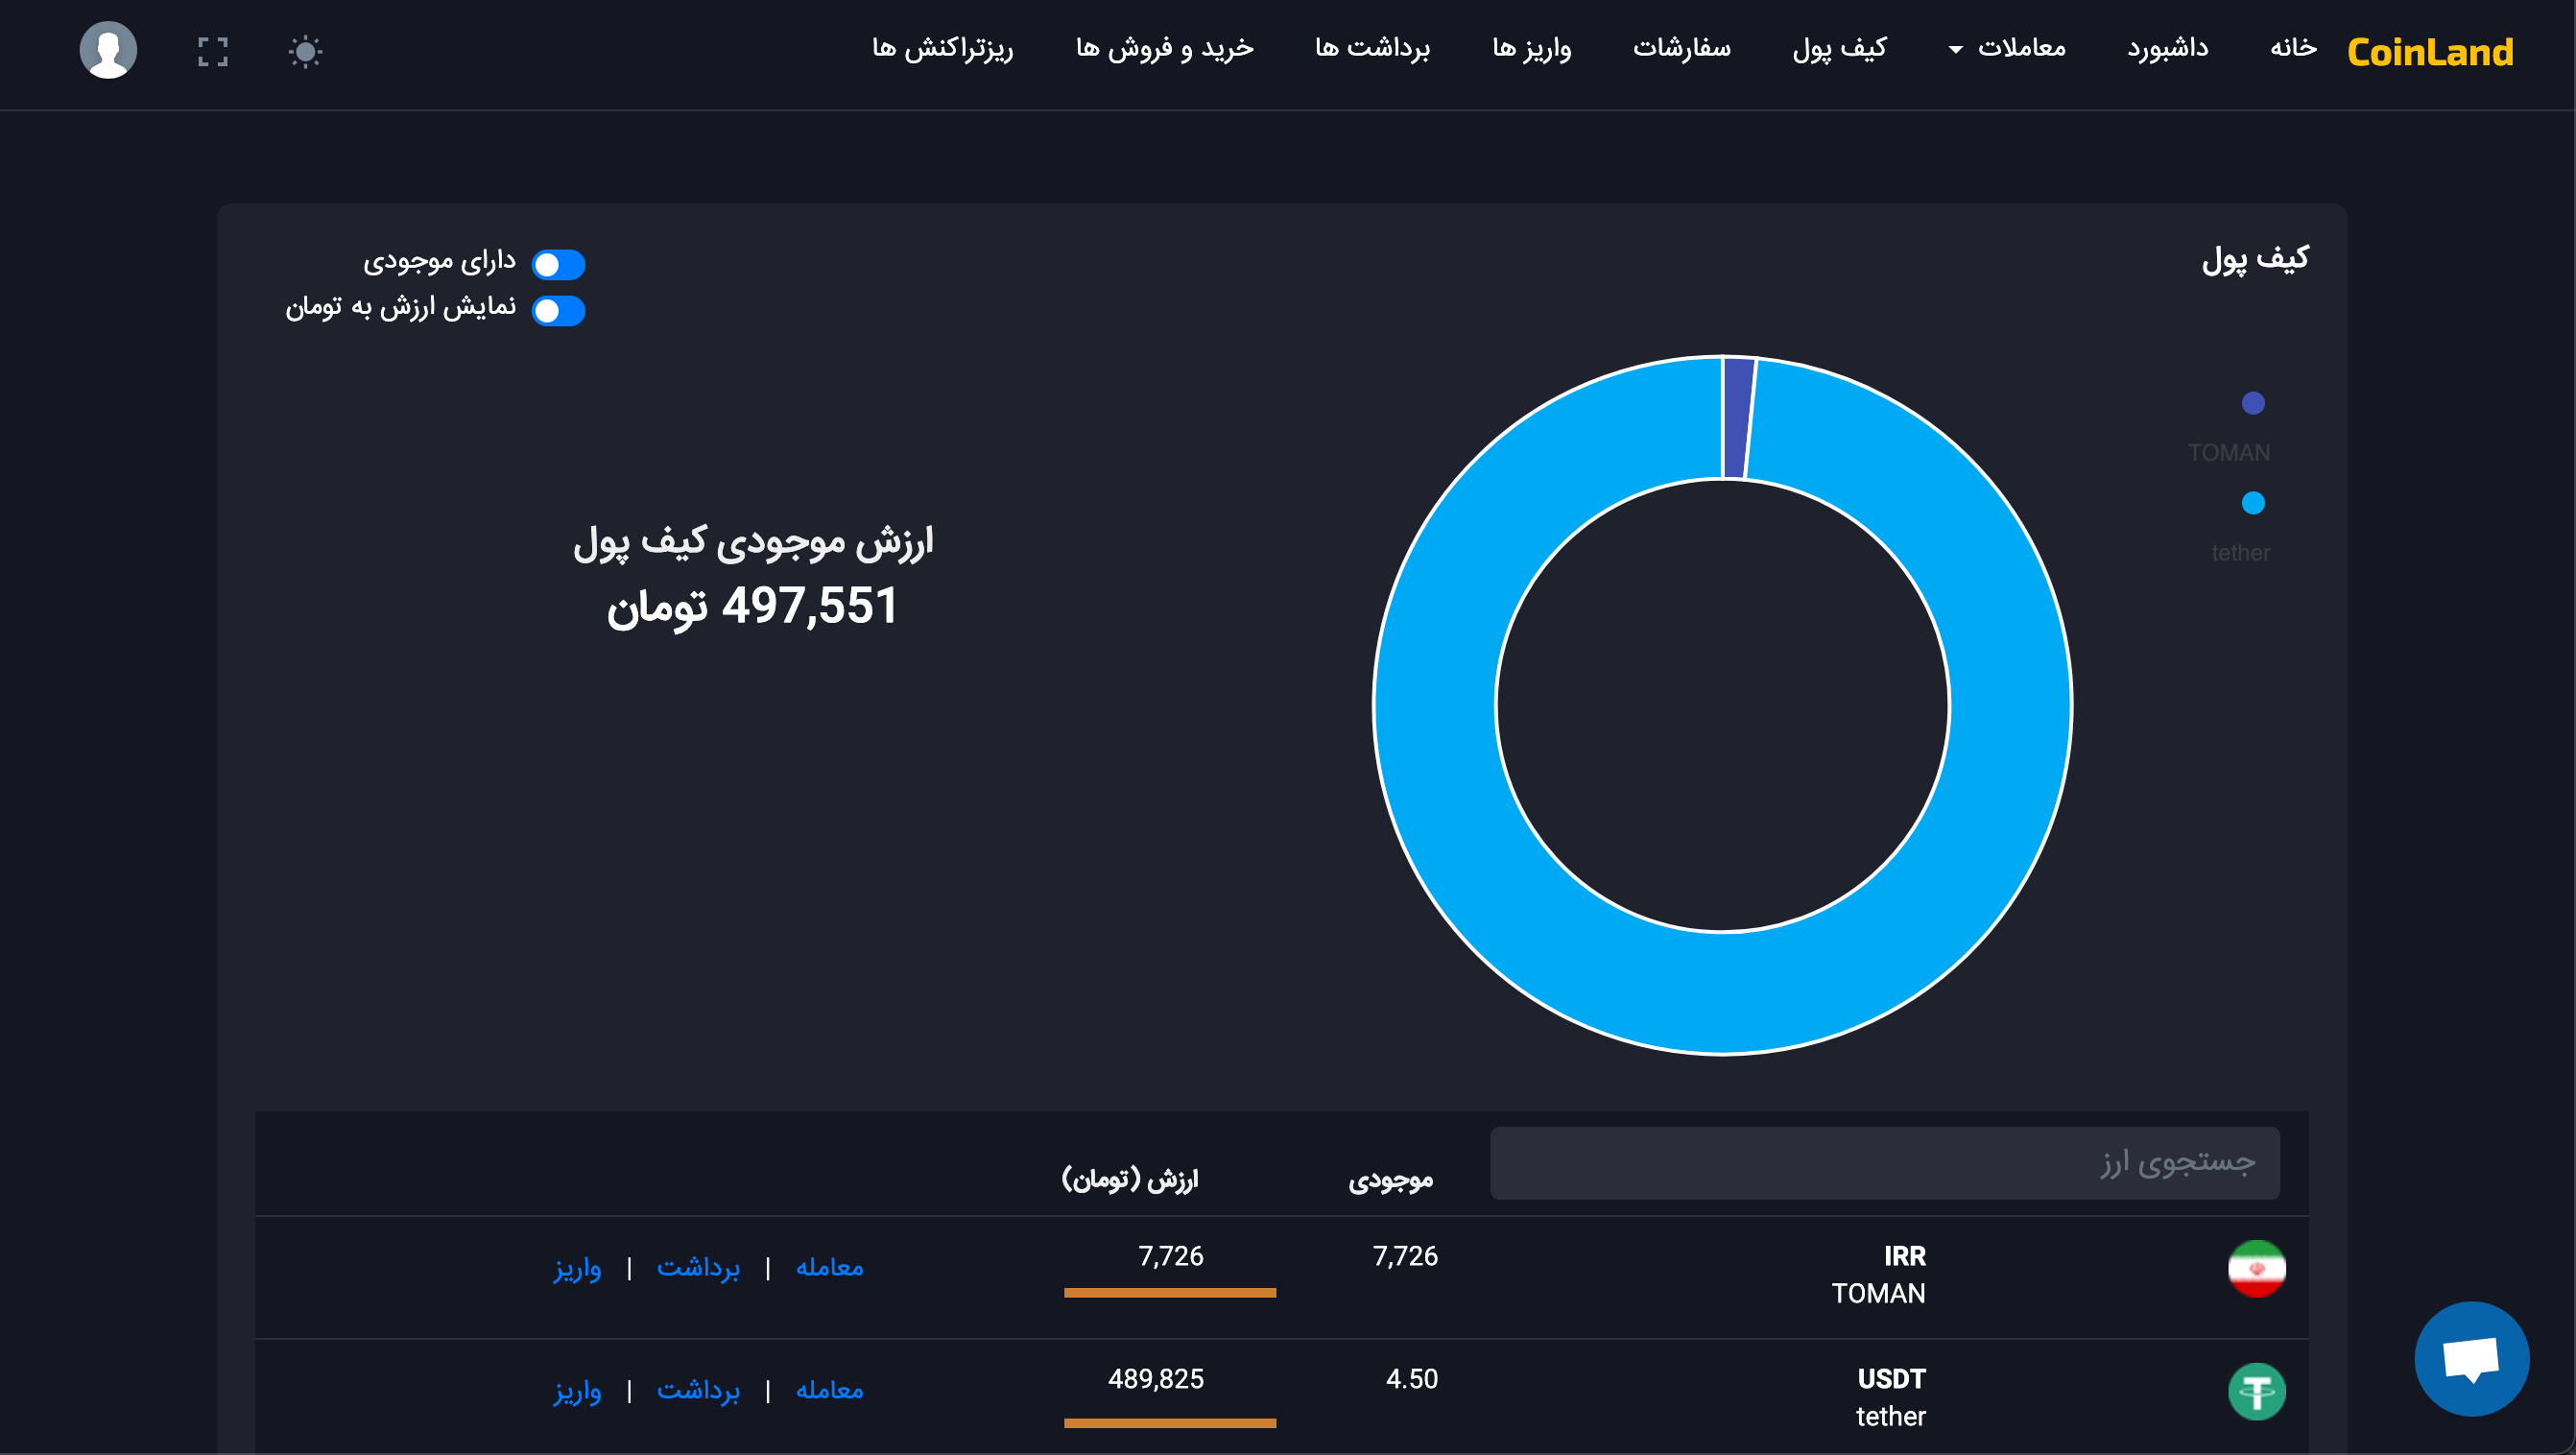Toggle fullscreen mode icon
This screenshot has width=2576, height=1455.
click(x=213, y=51)
